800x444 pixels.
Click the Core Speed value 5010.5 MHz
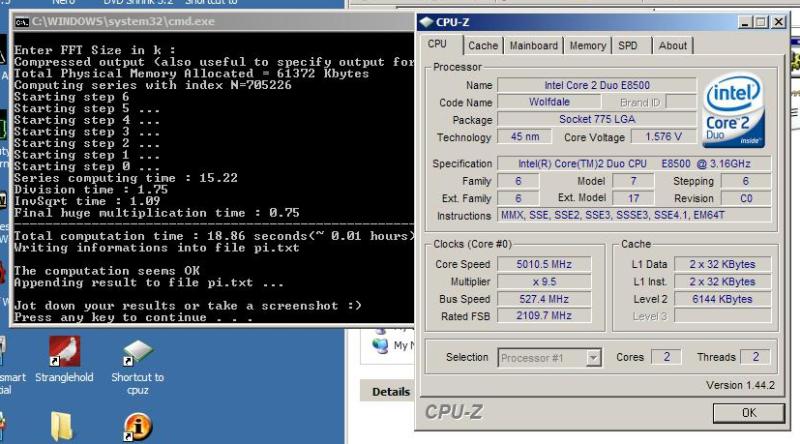(544, 264)
